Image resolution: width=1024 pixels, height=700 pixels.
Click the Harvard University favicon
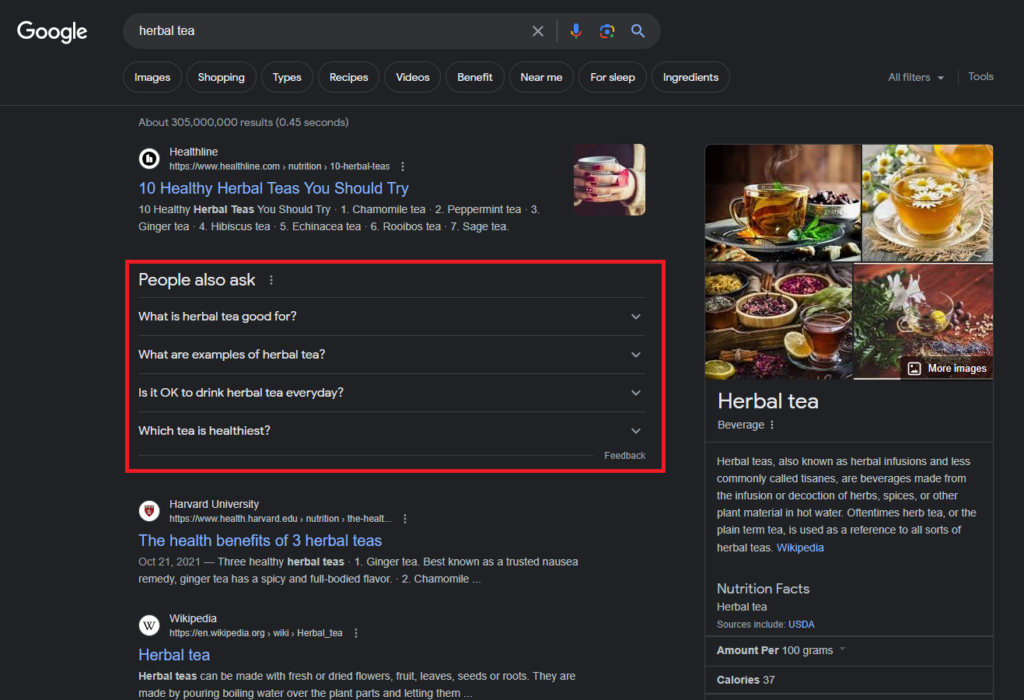[x=149, y=511]
